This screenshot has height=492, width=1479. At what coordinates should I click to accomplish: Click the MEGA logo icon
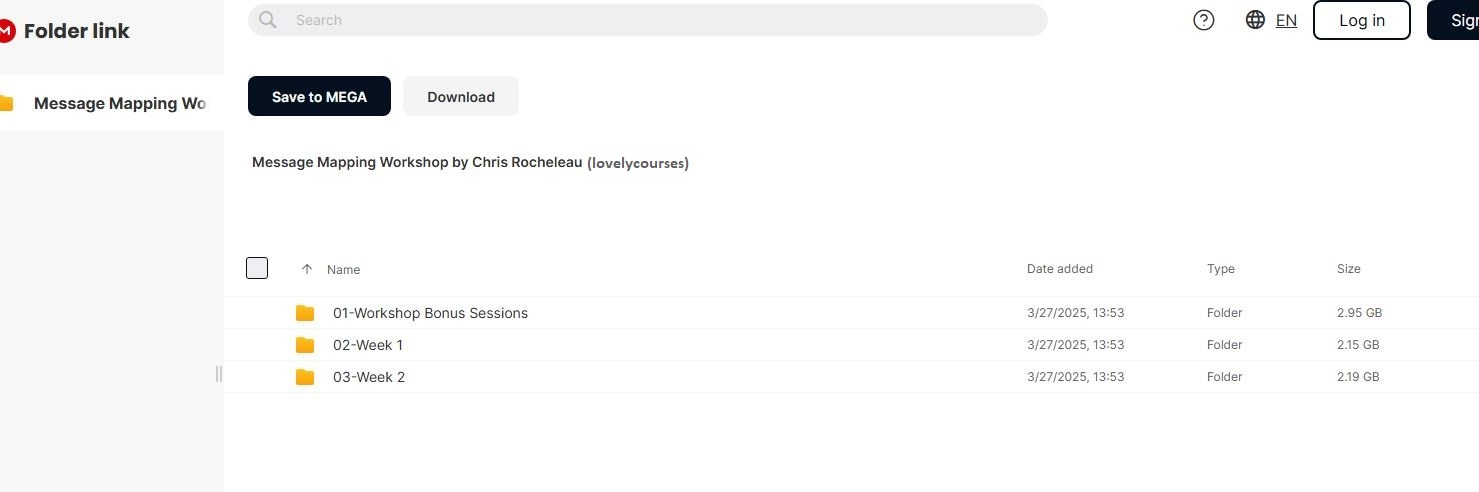[6, 31]
